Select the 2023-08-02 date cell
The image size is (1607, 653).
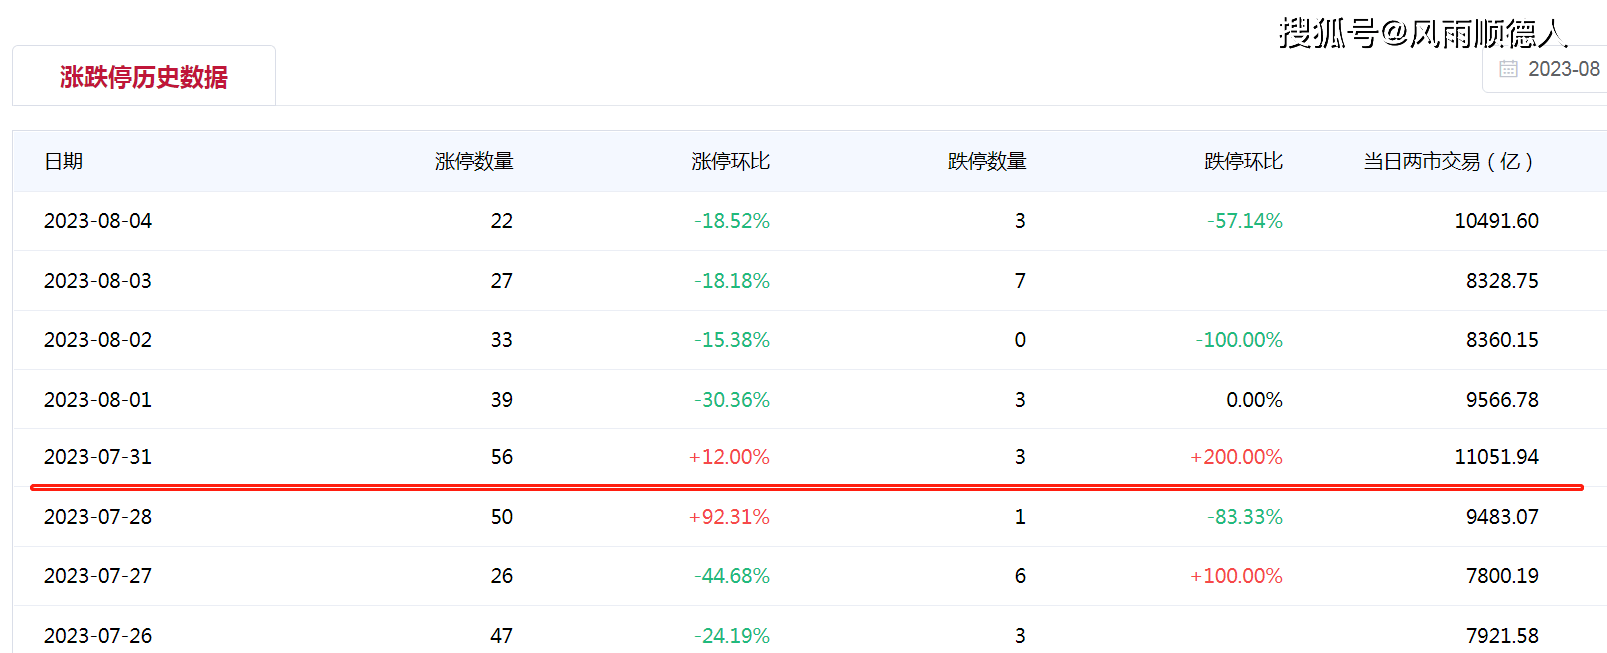coord(98,340)
